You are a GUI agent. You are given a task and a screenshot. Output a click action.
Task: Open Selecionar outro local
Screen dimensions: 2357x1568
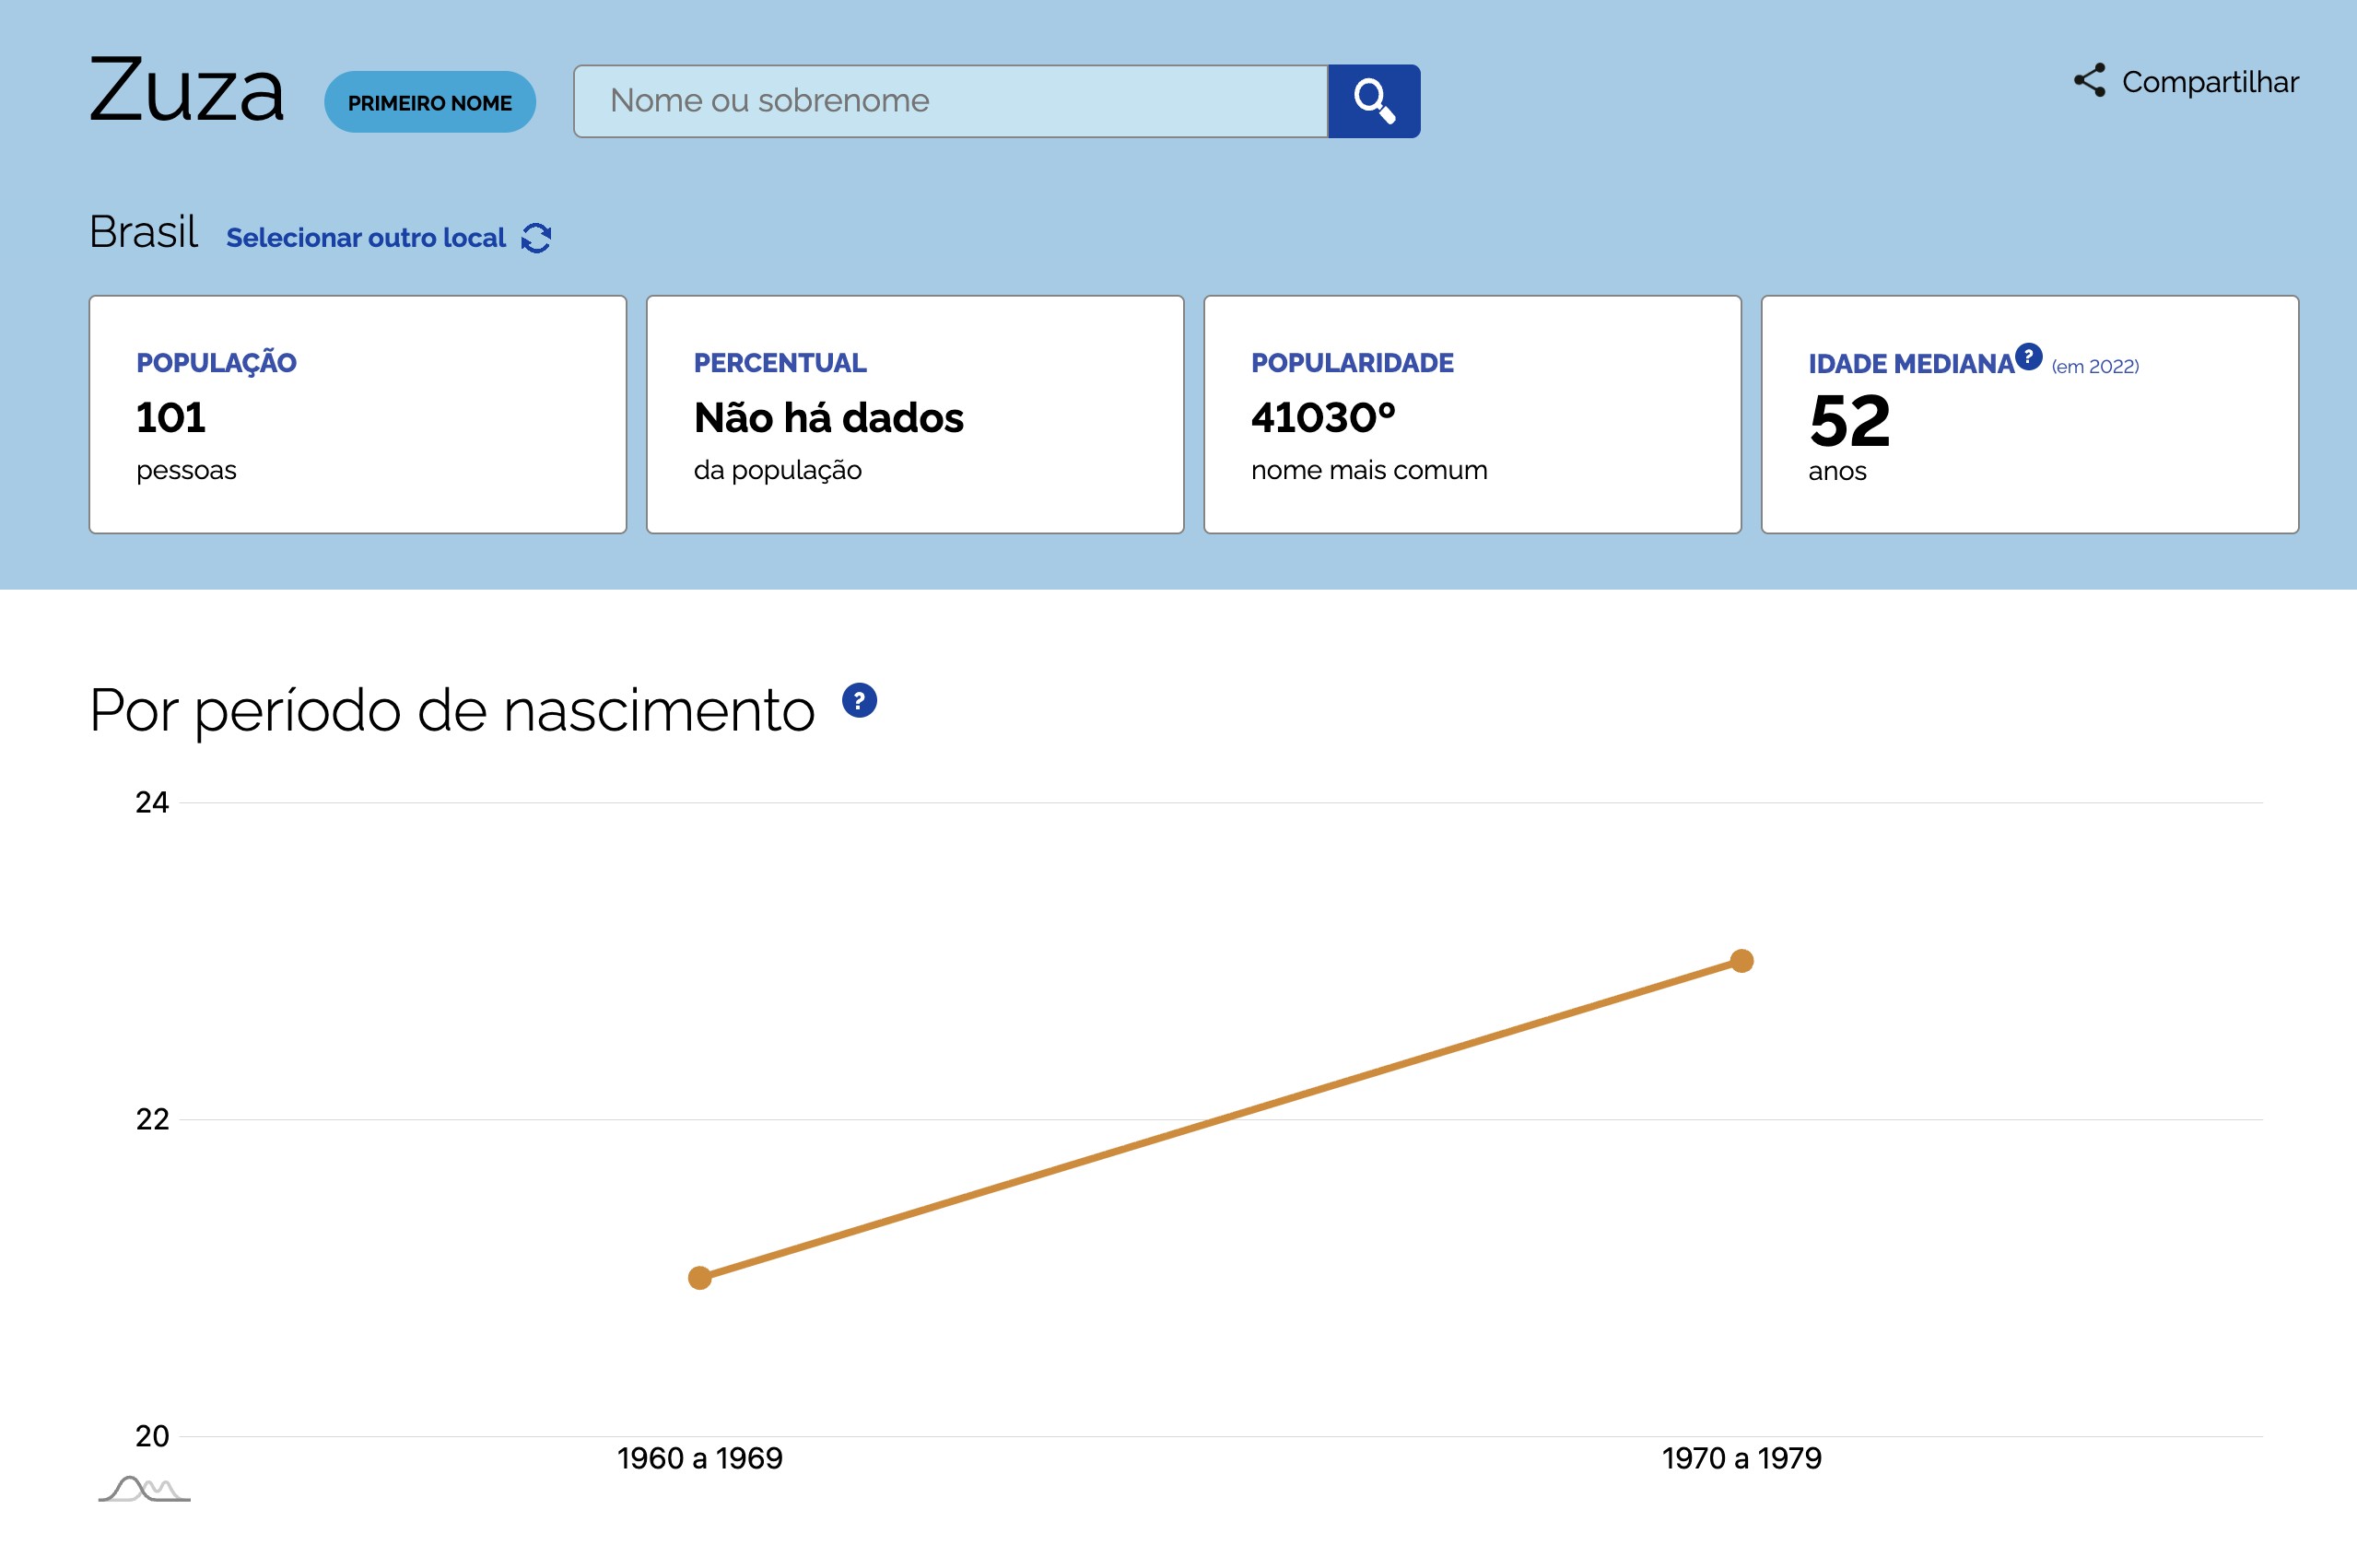(366, 238)
